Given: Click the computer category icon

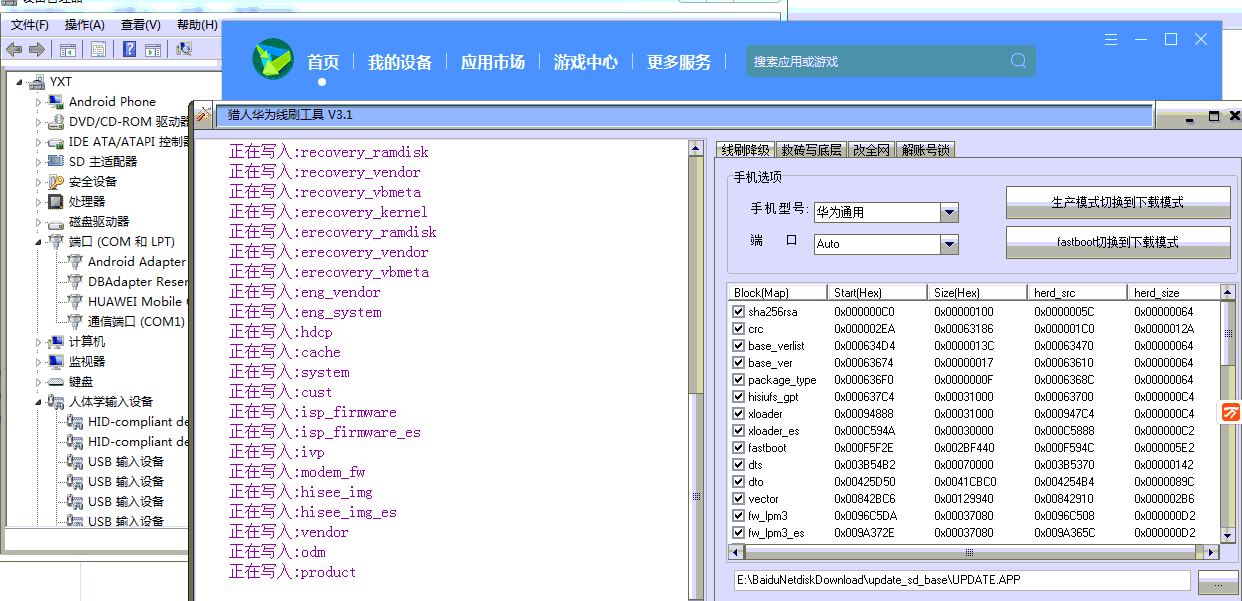Looking at the screenshot, I should click(56, 341).
